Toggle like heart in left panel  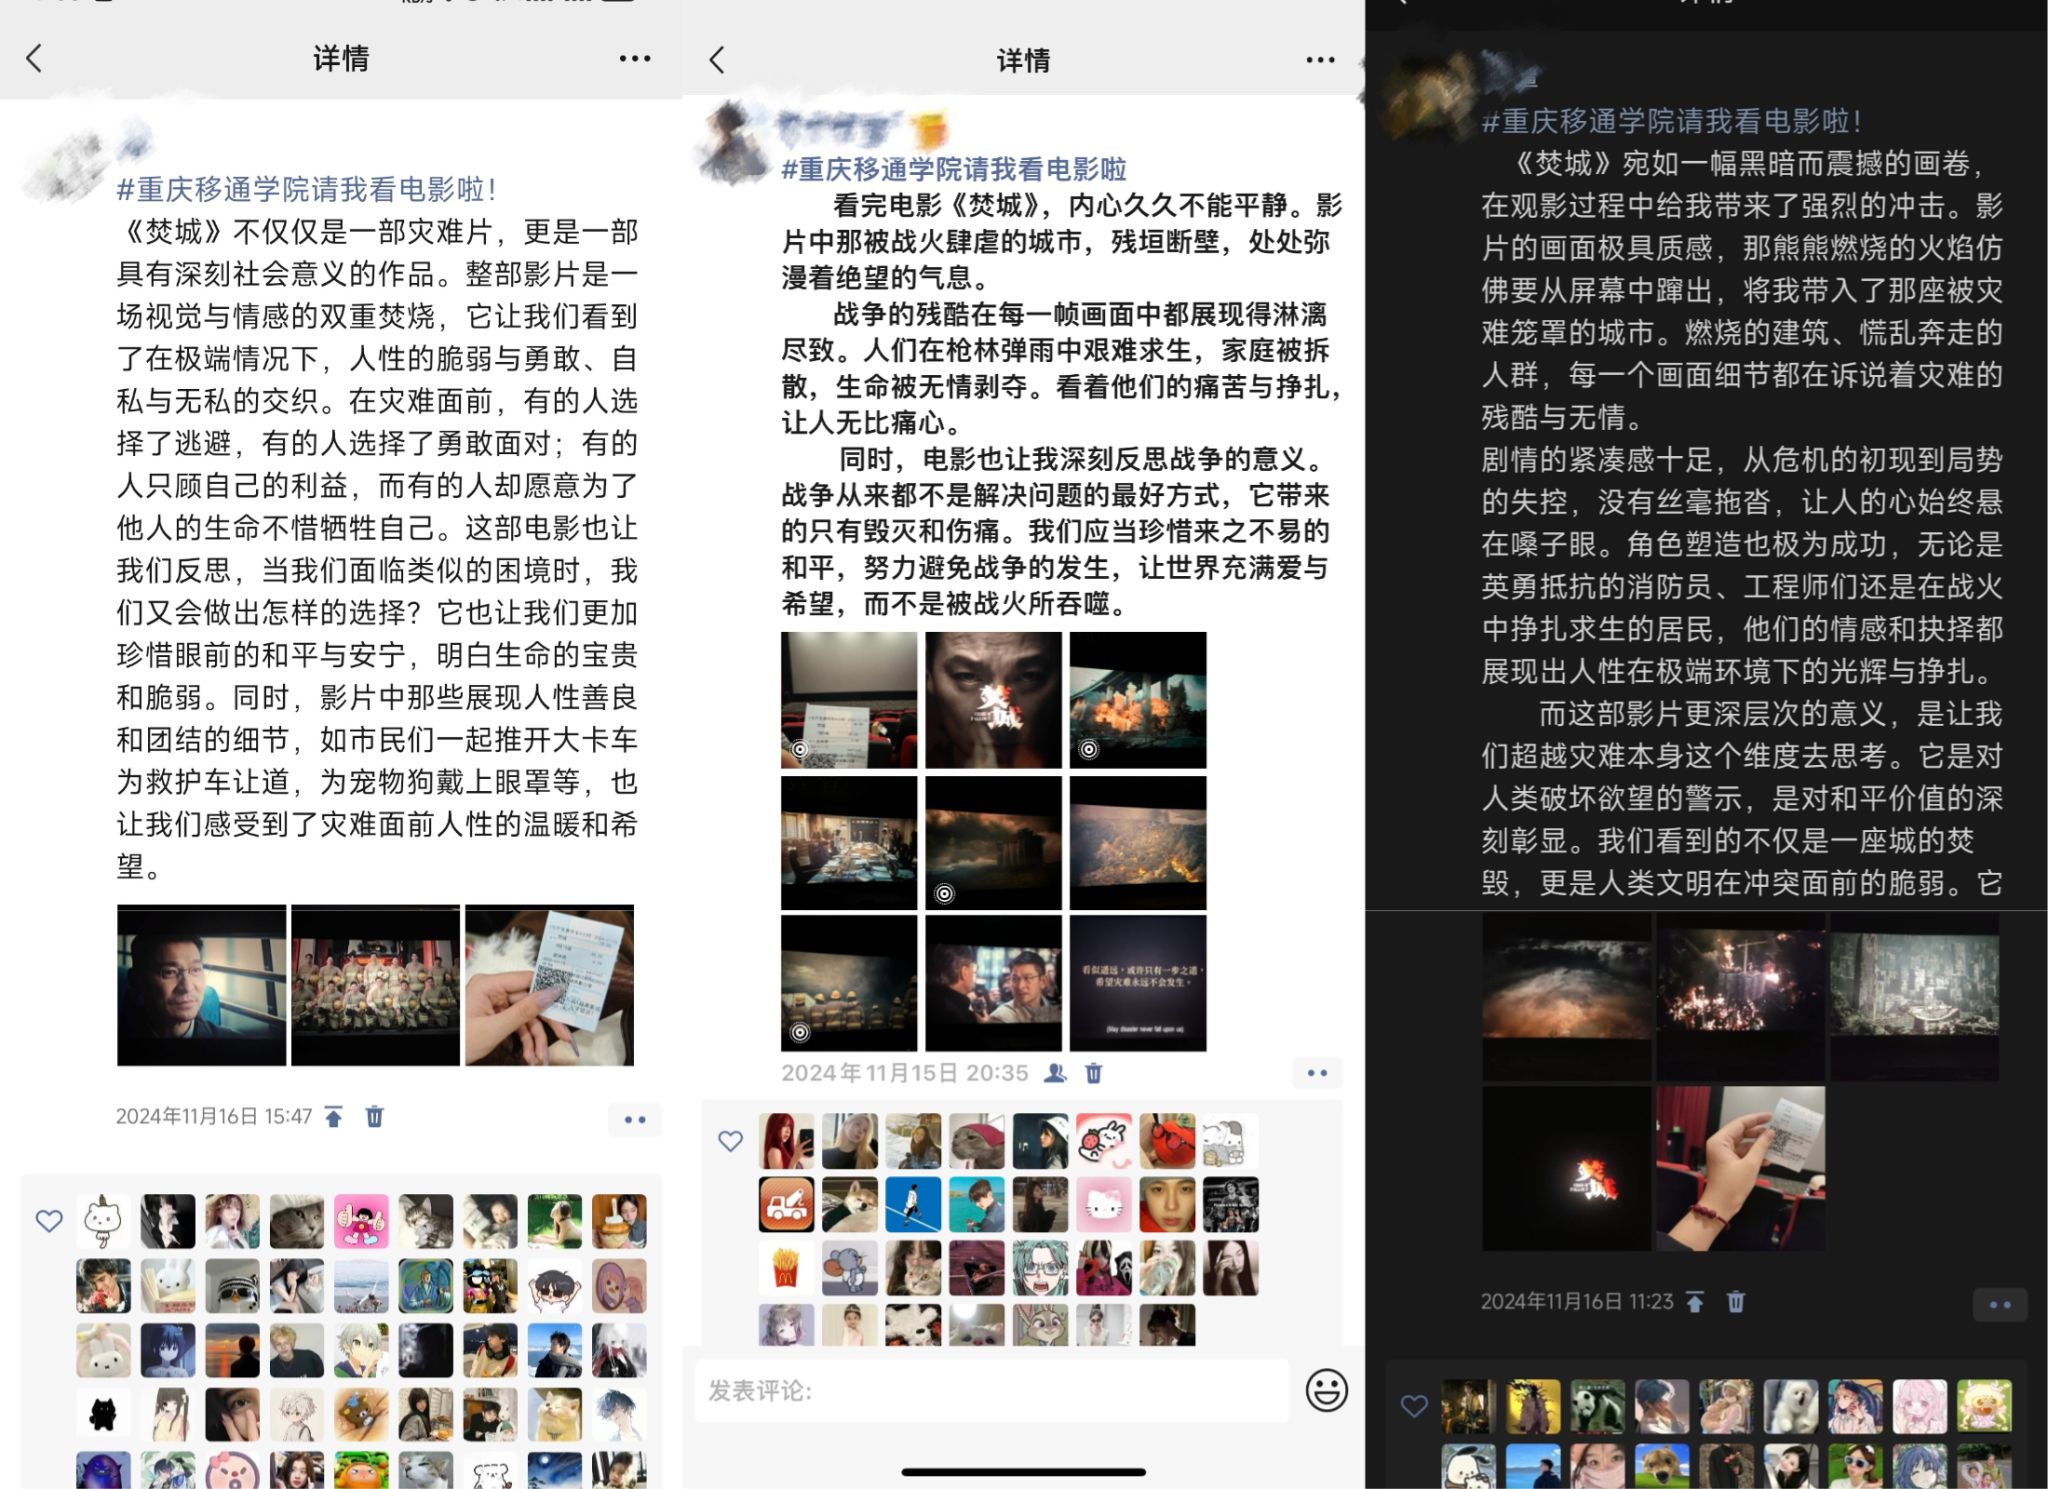click(x=49, y=1220)
